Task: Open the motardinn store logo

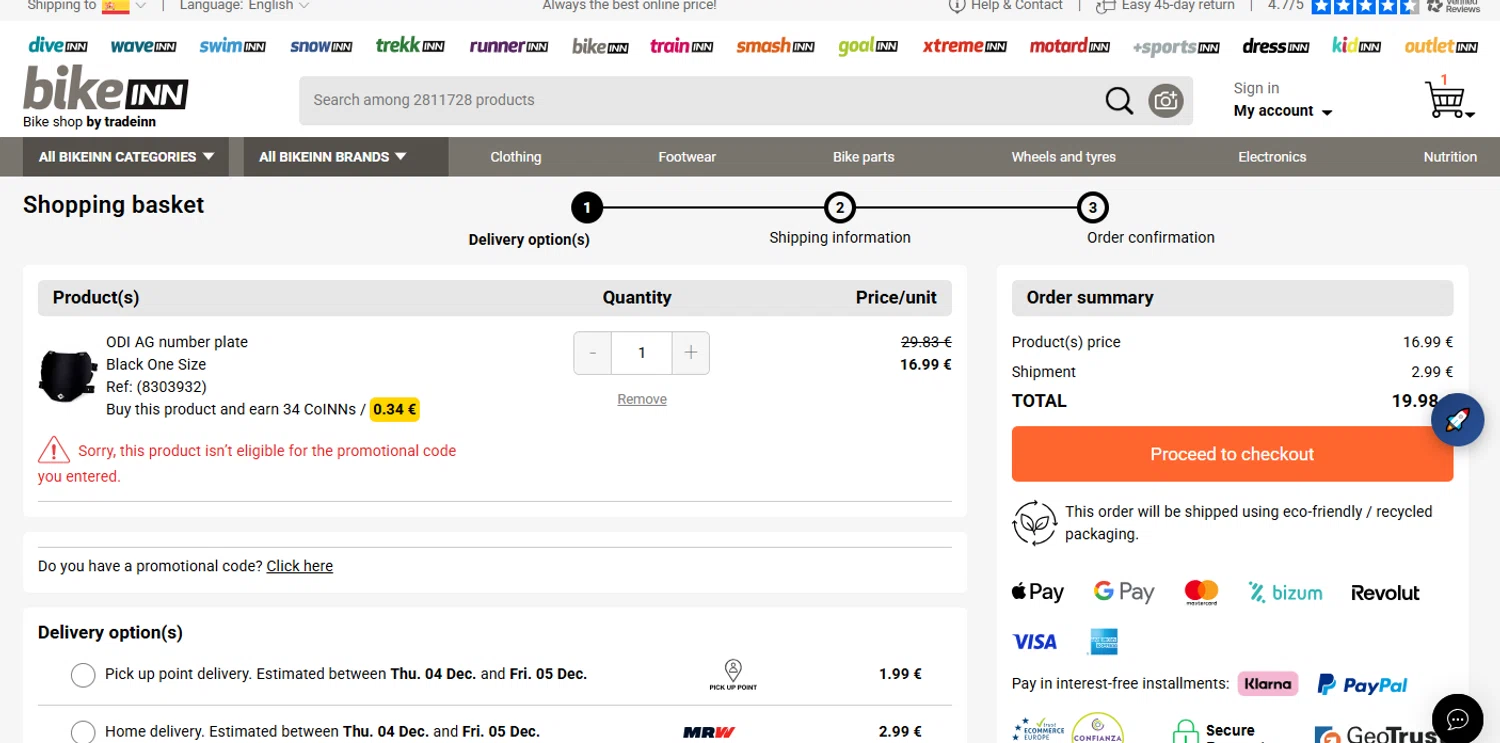Action: pos(1070,46)
